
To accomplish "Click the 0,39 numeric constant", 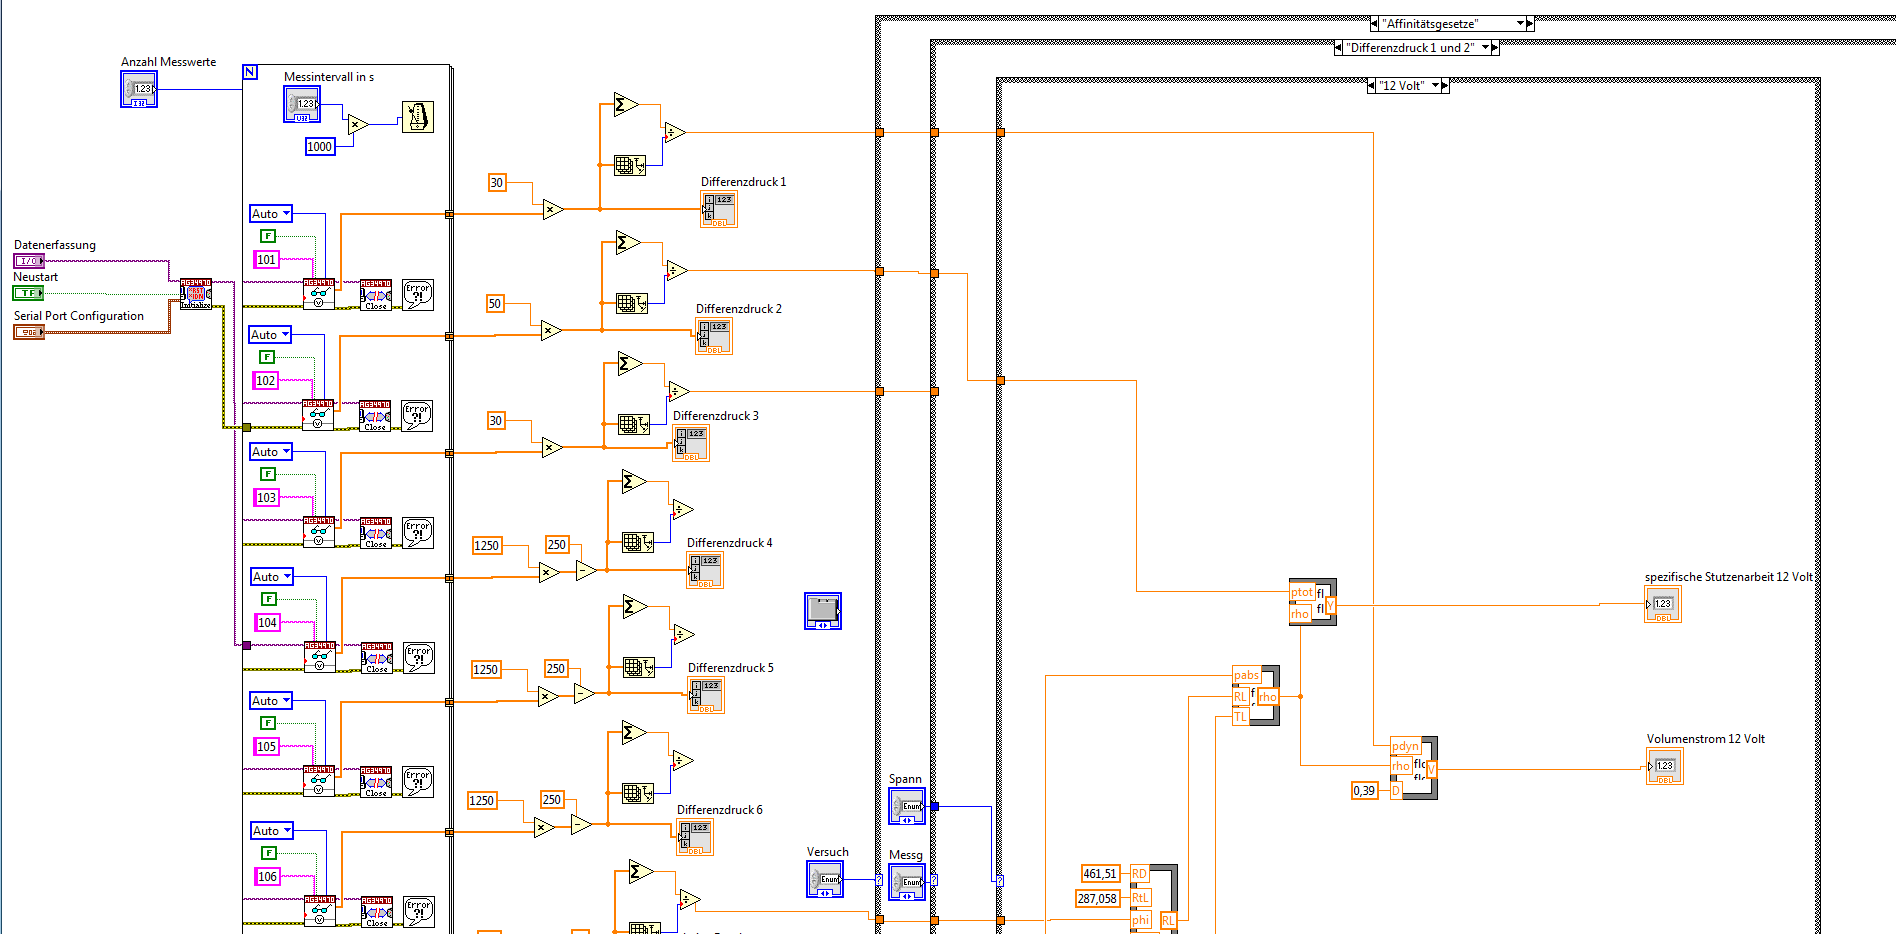I will click(1364, 791).
